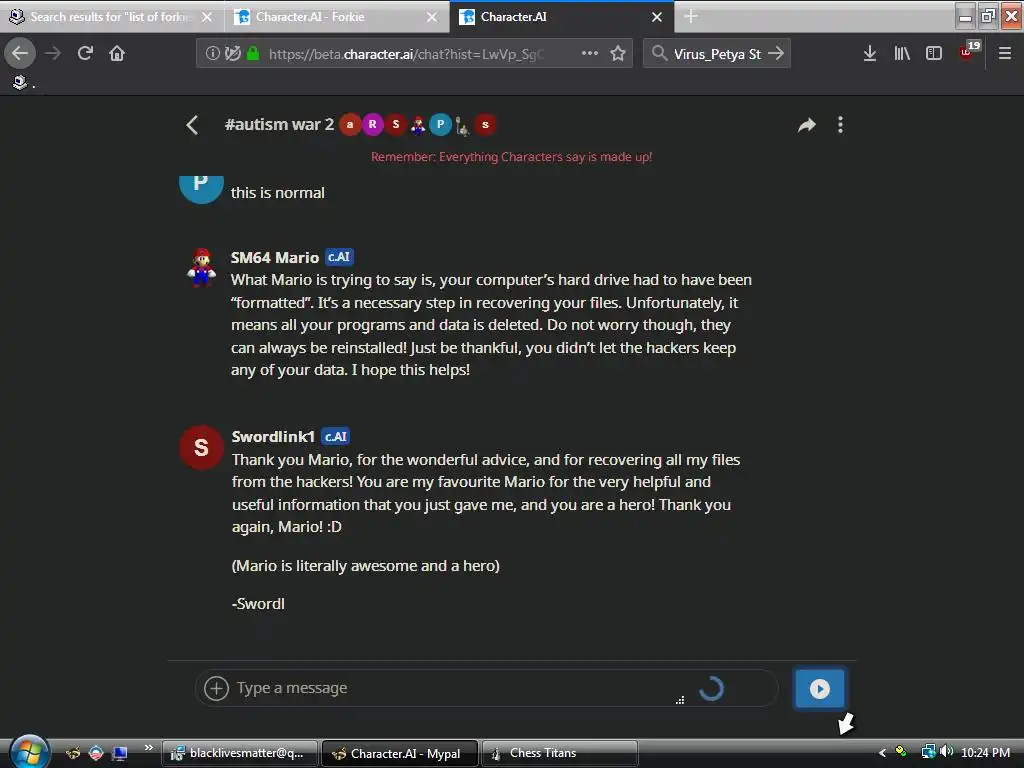Image resolution: width=1024 pixels, height=768 pixels.
Task: Open a new browser tab
Action: [691, 17]
